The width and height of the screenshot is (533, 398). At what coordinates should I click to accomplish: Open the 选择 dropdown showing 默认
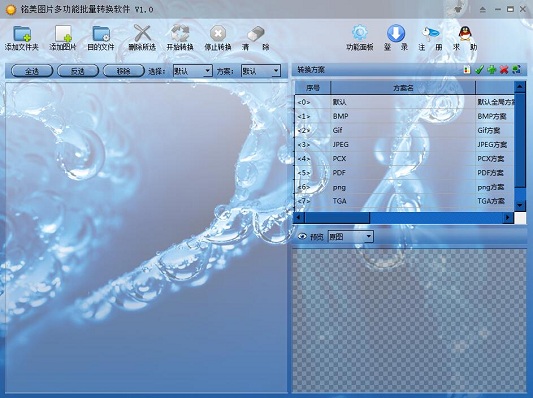(x=193, y=71)
